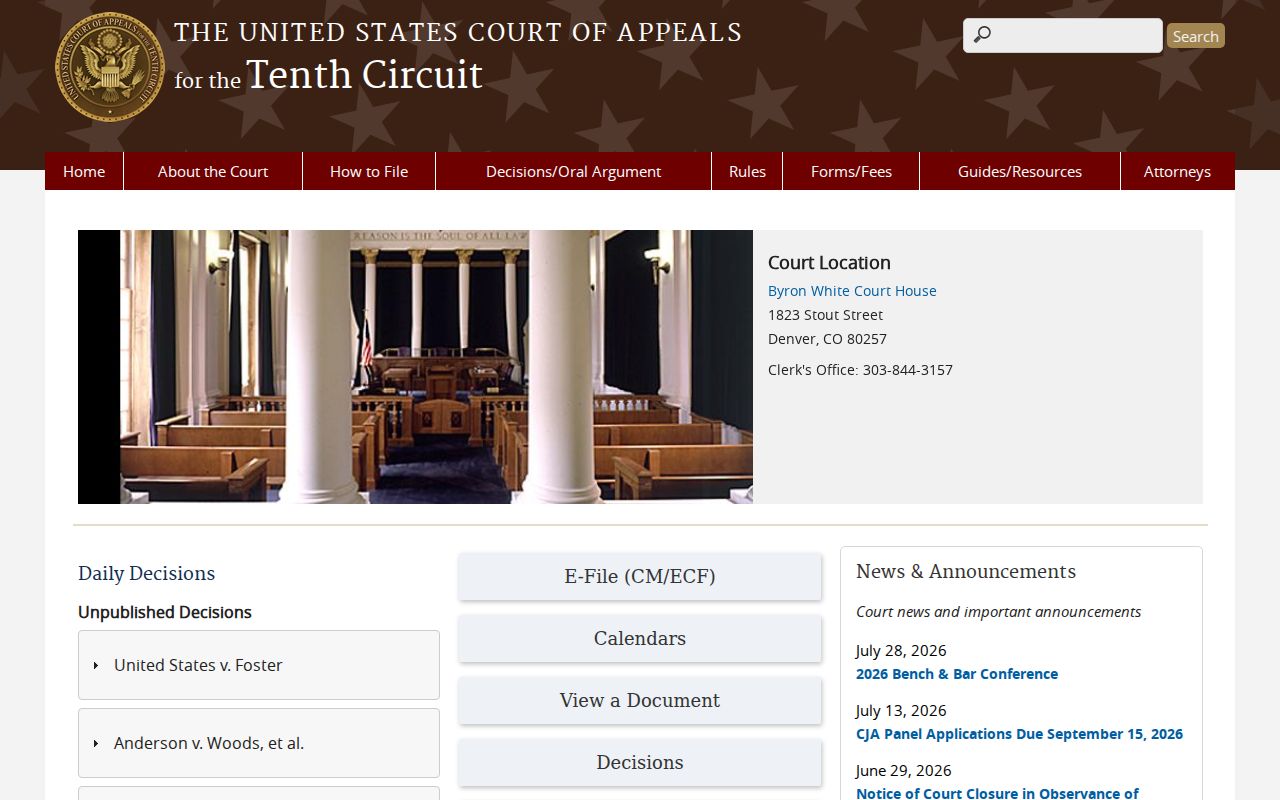
Task: Click the courtroom photo banner
Action: (415, 367)
